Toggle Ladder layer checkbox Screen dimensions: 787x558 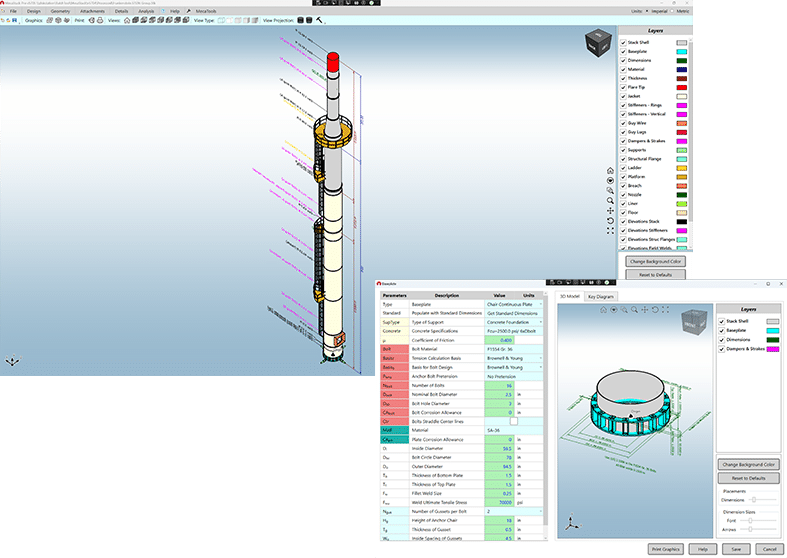click(x=623, y=168)
